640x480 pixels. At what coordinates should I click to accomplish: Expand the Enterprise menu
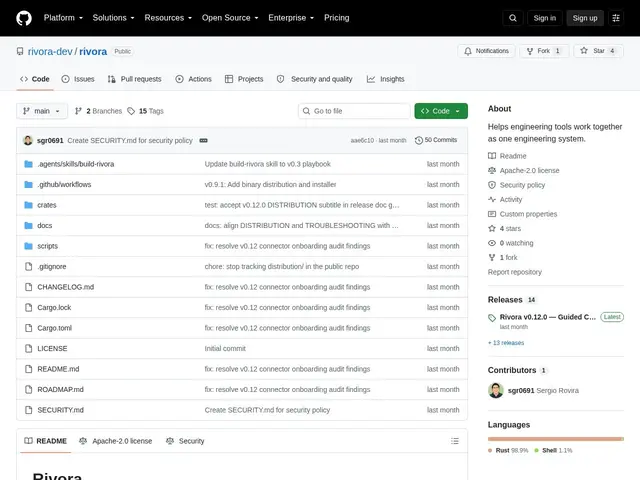click(291, 18)
